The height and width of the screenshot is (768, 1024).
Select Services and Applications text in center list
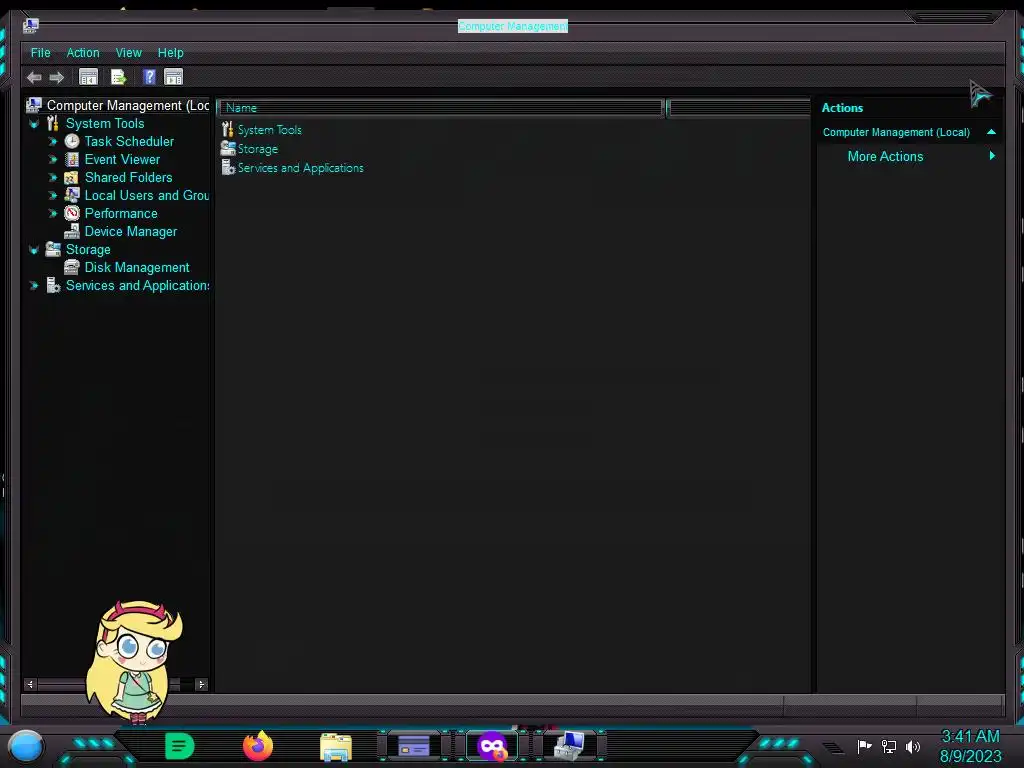click(300, 168)
